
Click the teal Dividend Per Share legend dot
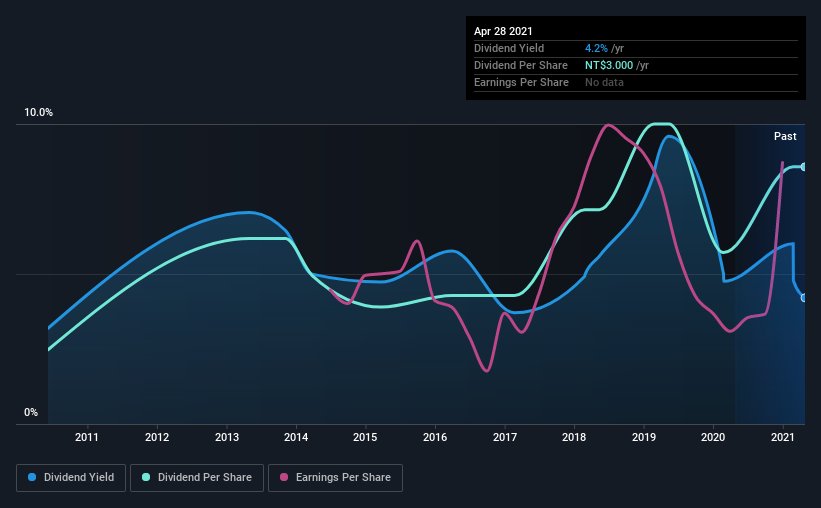[x=146, y=477]
